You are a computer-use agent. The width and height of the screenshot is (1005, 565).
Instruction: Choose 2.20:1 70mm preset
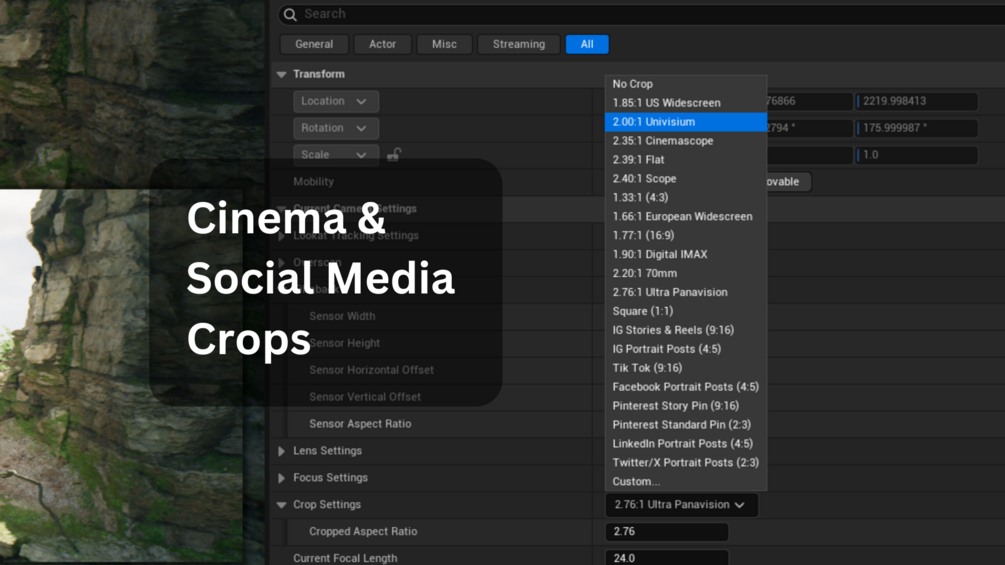pos(686,273)
